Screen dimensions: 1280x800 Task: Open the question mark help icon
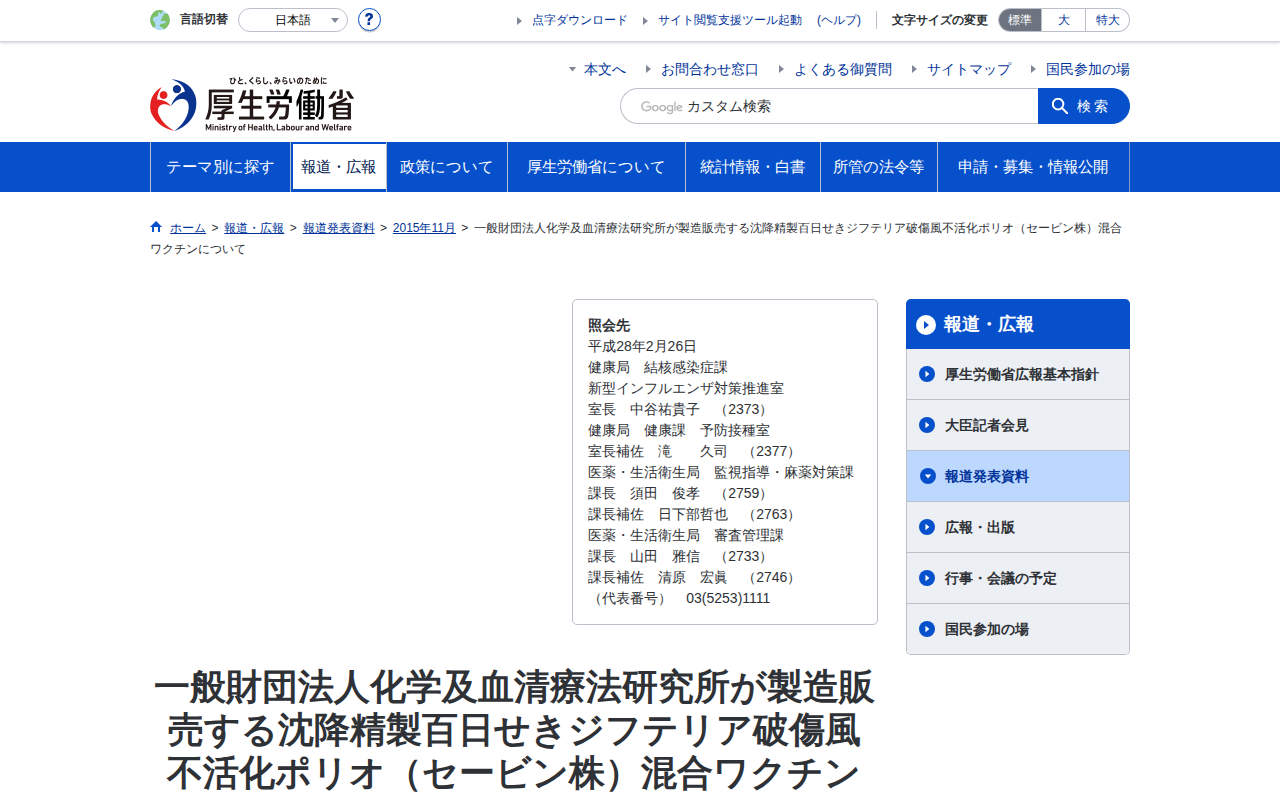coord(369,20)
